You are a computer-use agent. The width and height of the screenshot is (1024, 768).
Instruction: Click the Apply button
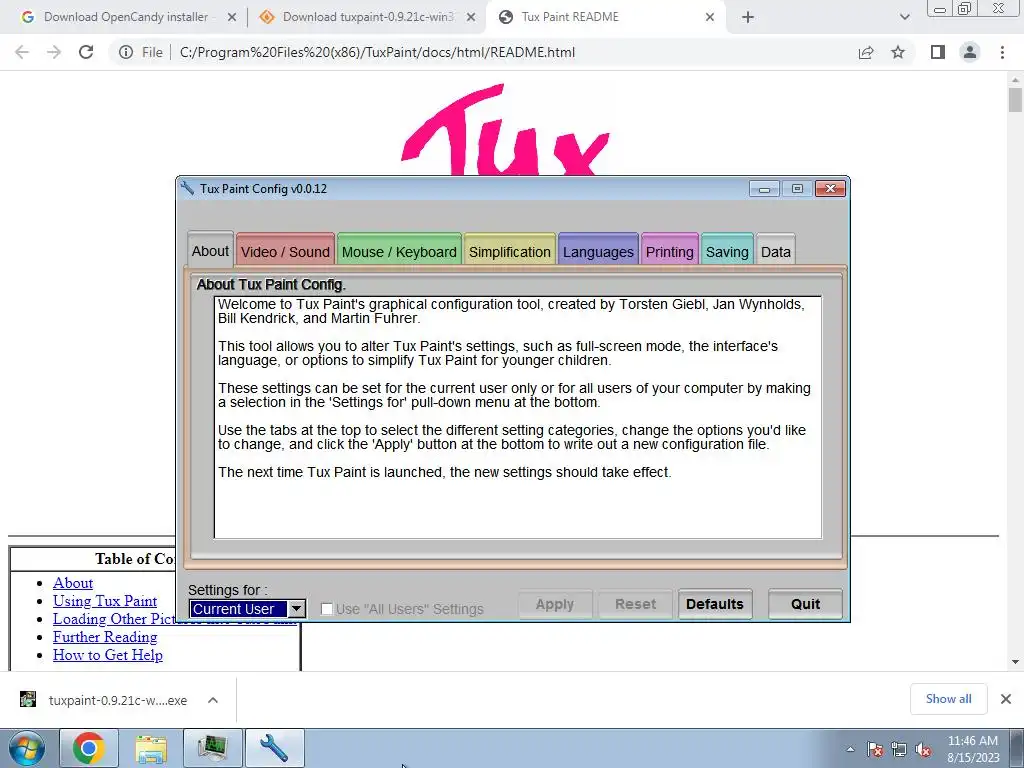(554, 604)
